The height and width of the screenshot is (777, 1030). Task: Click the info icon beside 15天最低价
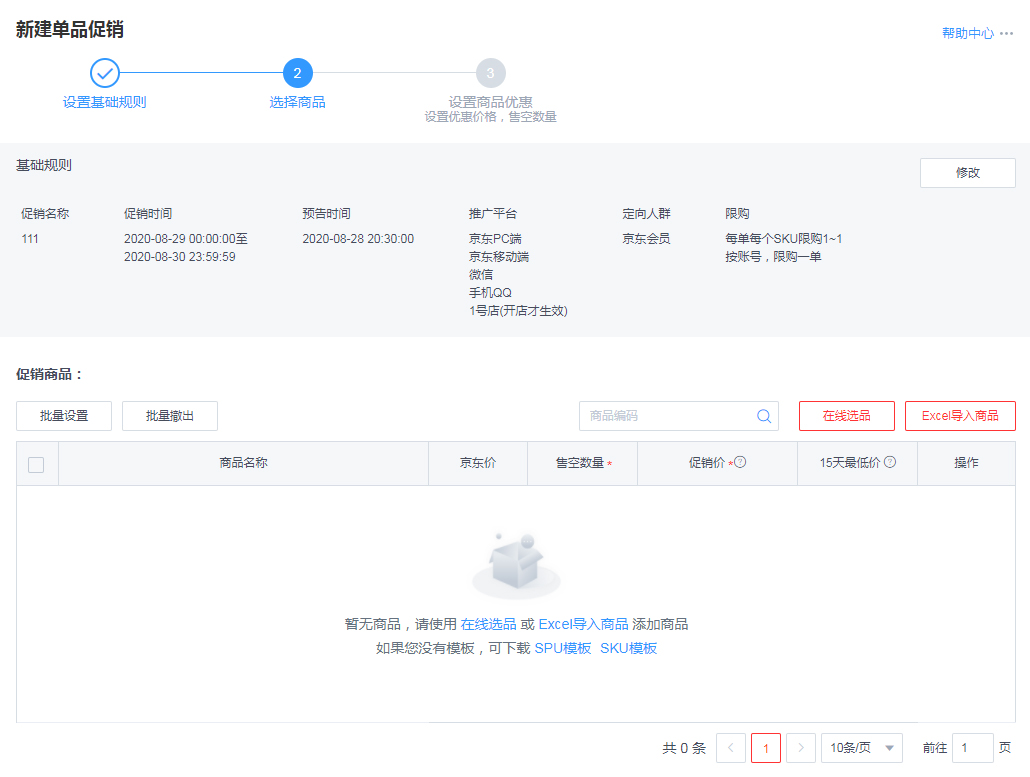coord(890,462)
